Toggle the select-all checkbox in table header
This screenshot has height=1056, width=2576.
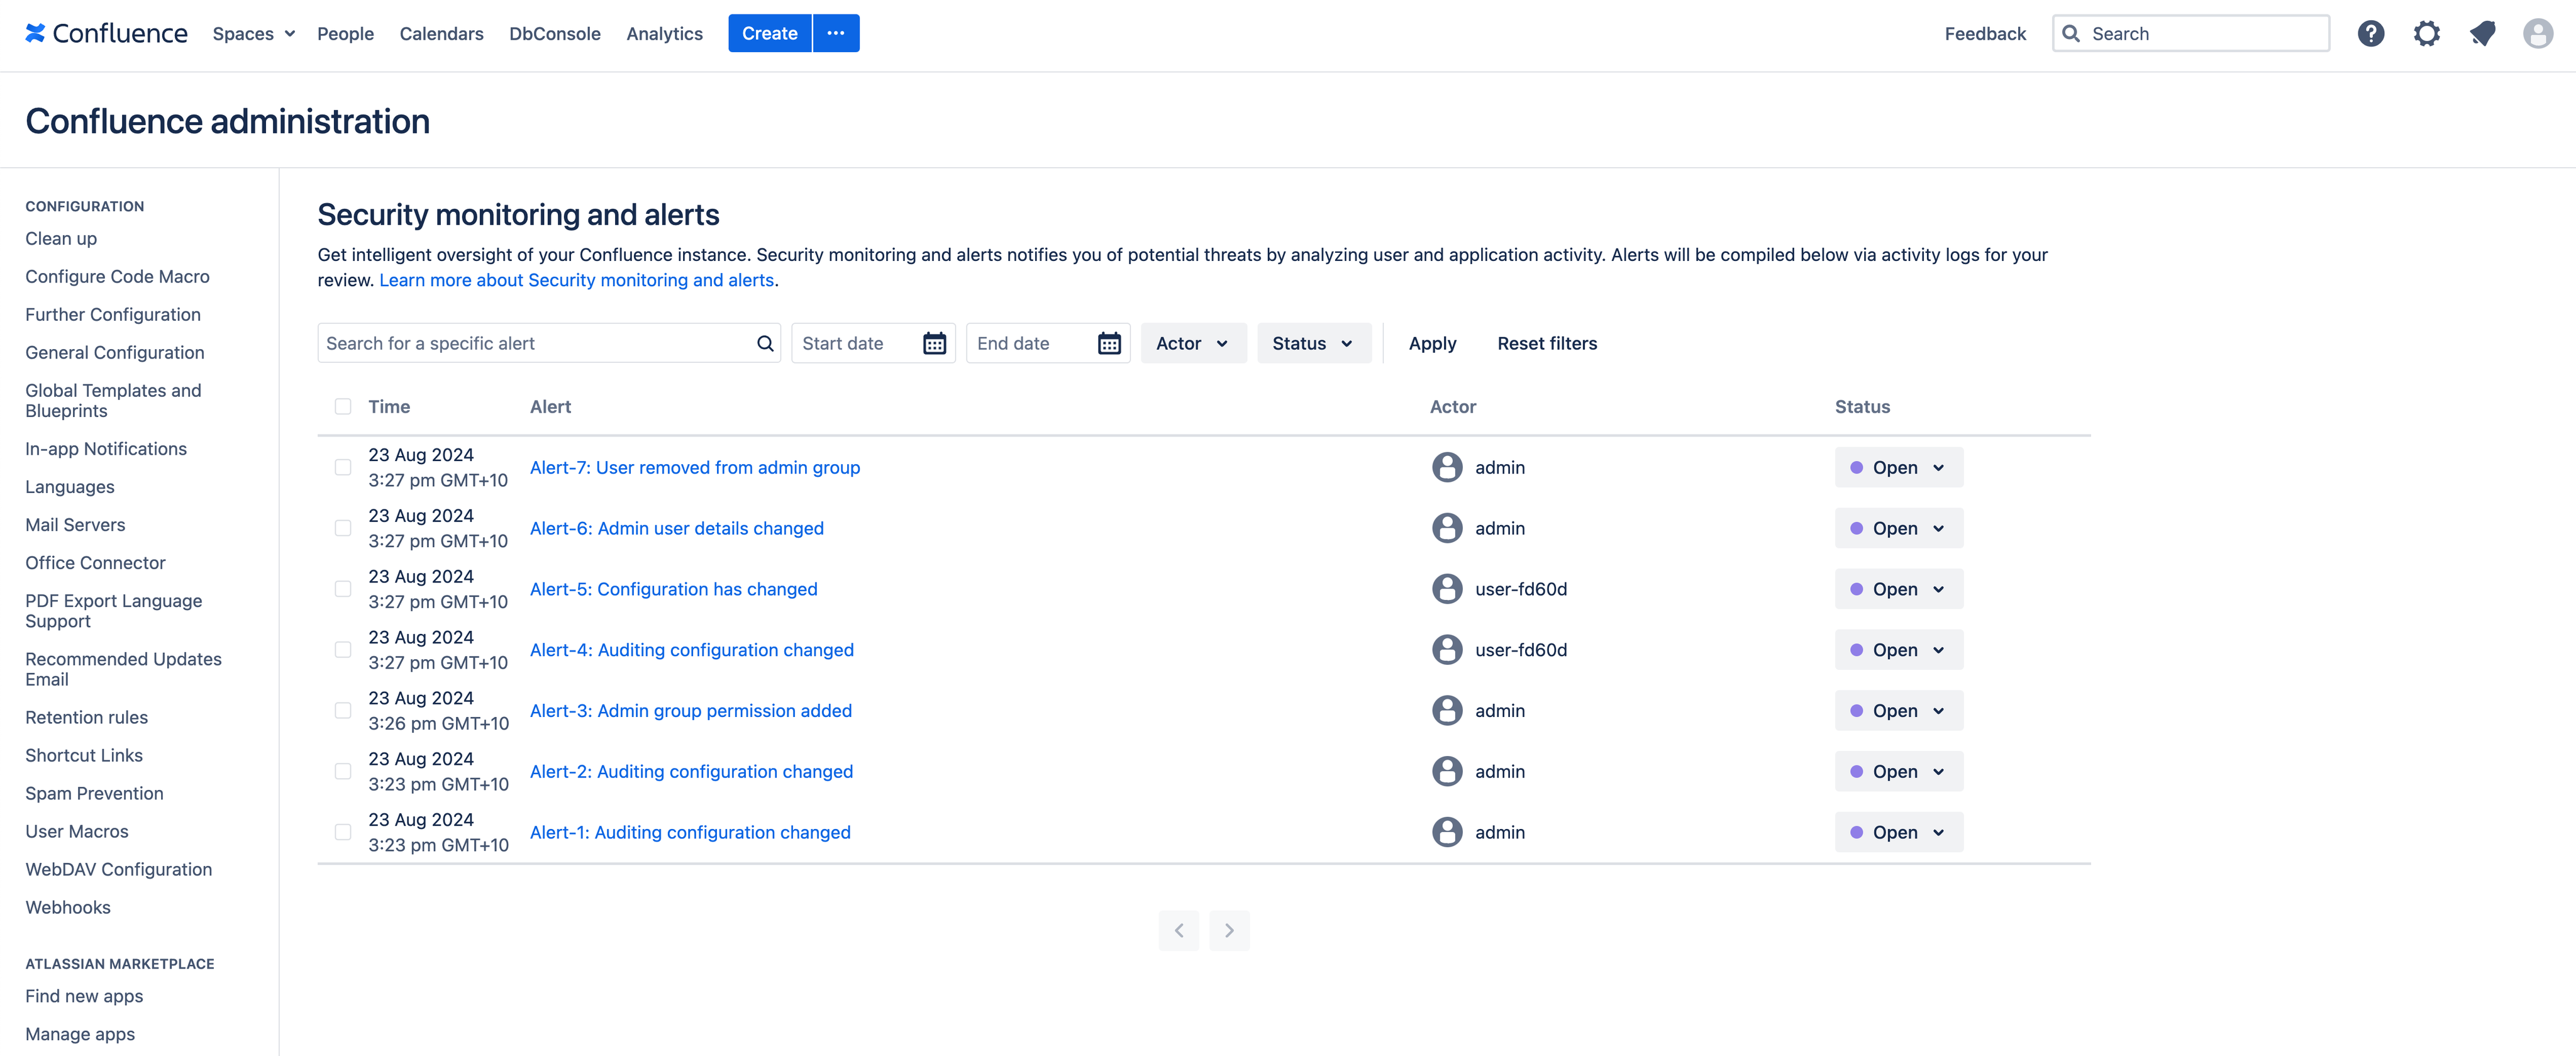(343, 406)
